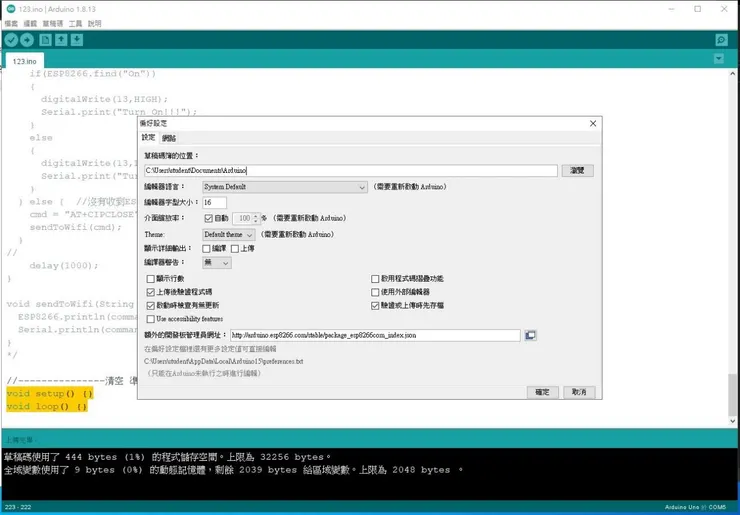The width and height of the screenshot is (740, 515).
Task: Enable Use accessibility features checkbox
Action: 151,319
